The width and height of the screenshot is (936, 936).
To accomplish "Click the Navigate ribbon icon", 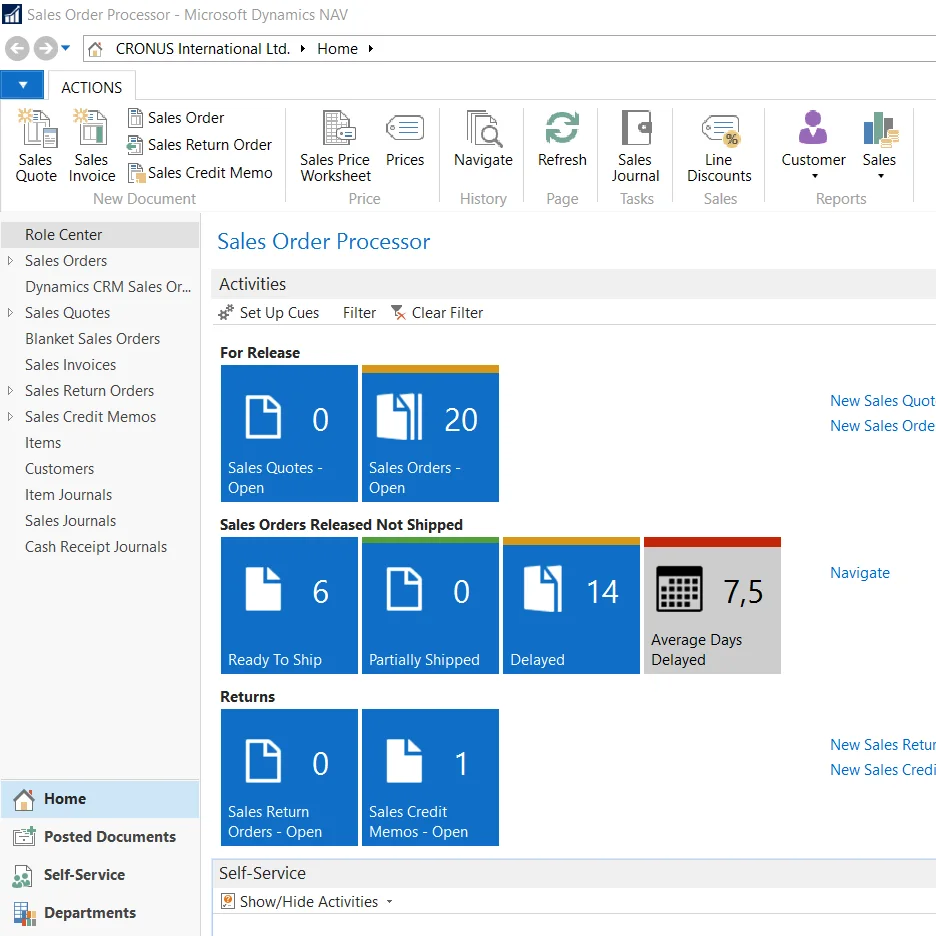I will point(483,138).
